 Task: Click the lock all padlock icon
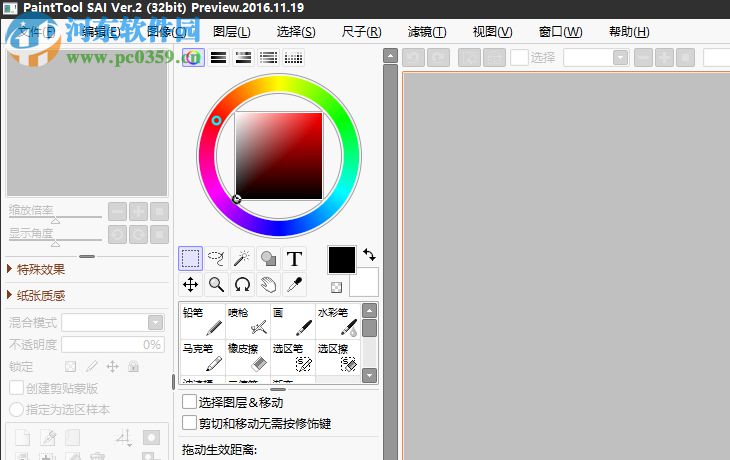(134, 366)
